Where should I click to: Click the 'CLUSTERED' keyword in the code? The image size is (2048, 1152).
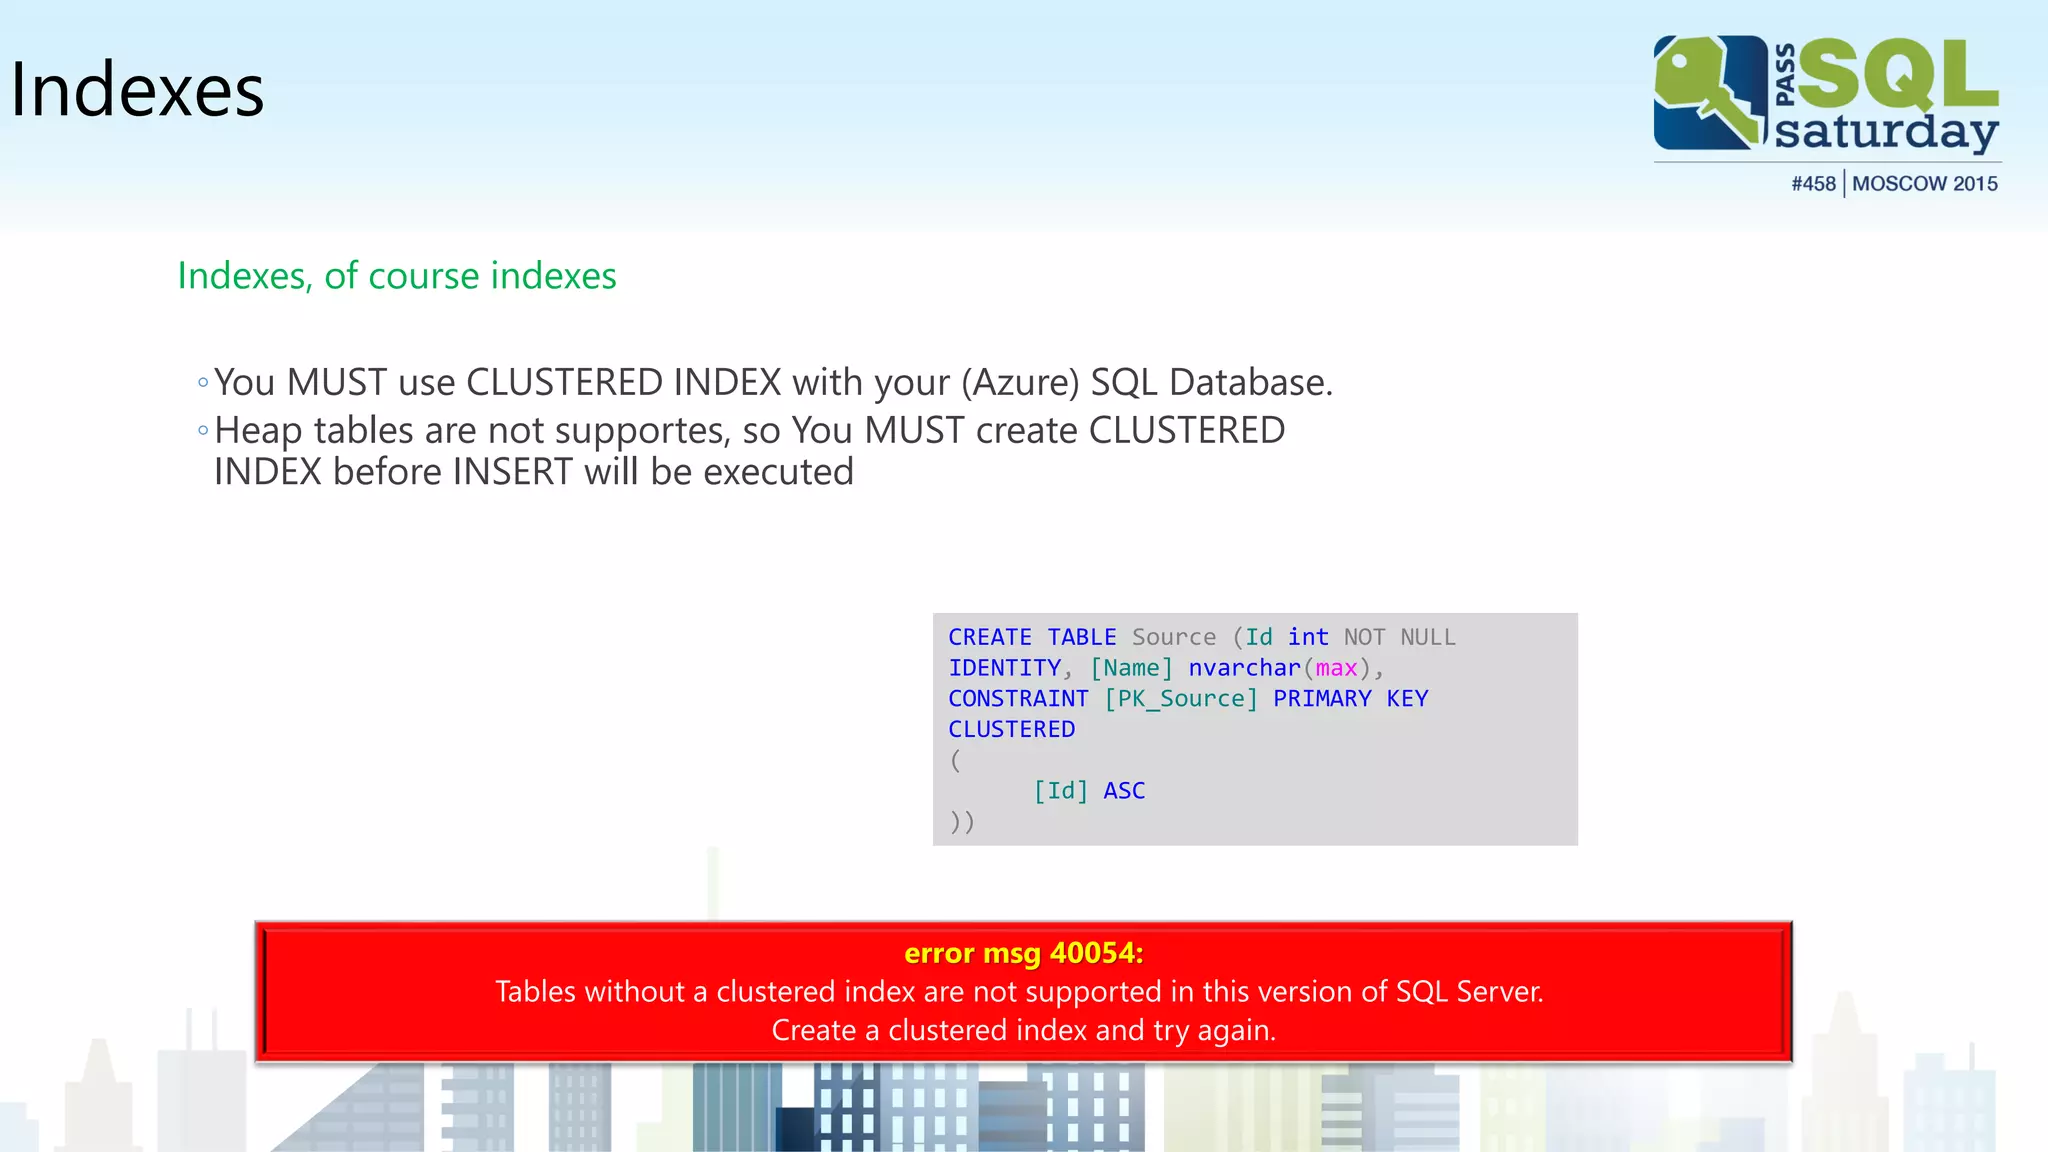[1011, 729]
